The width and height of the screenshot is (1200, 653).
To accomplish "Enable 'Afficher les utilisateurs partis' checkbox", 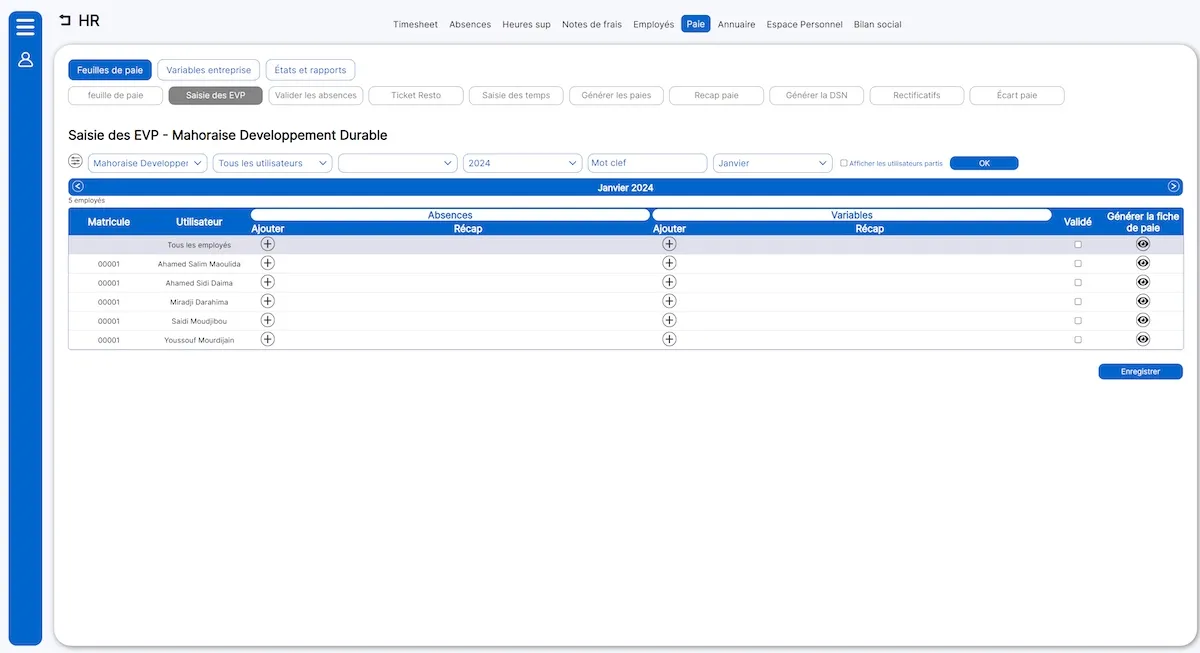I will (x=844, y=163).
